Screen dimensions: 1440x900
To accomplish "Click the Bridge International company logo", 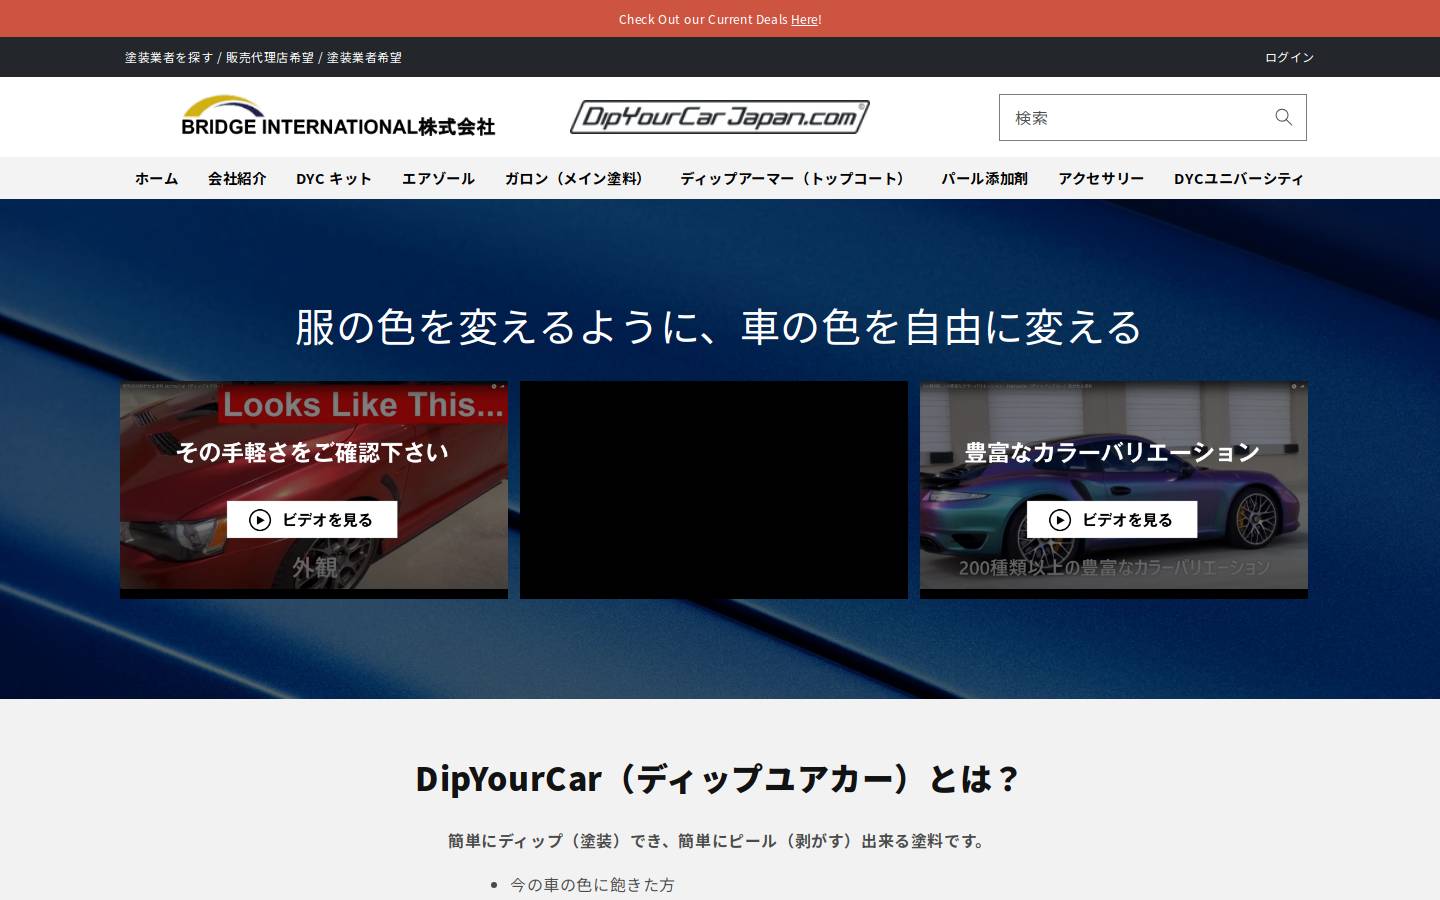I will 338,116.
